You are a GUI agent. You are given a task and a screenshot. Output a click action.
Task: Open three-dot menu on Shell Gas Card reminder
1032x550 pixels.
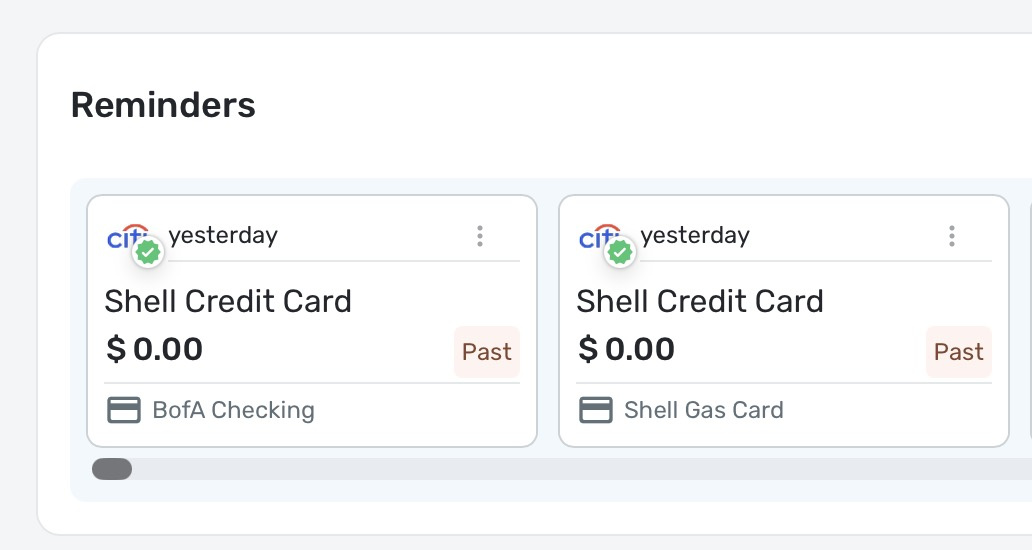952,236
